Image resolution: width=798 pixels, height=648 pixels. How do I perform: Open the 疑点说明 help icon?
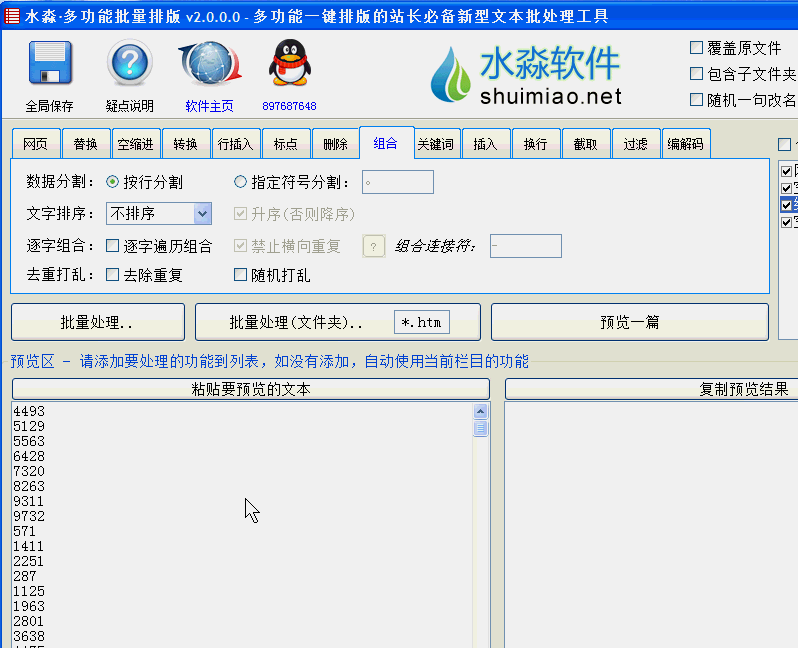(129, 66)
